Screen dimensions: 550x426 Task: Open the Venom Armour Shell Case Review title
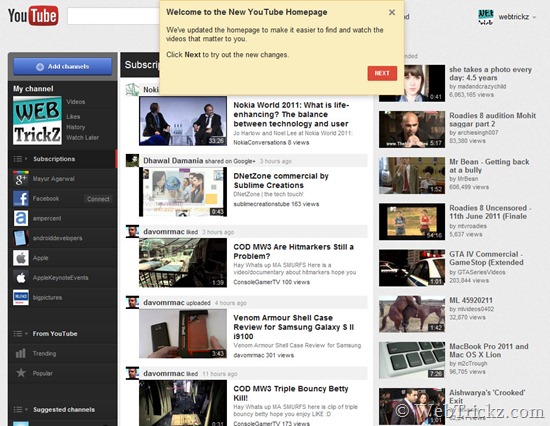pos(294,327)
